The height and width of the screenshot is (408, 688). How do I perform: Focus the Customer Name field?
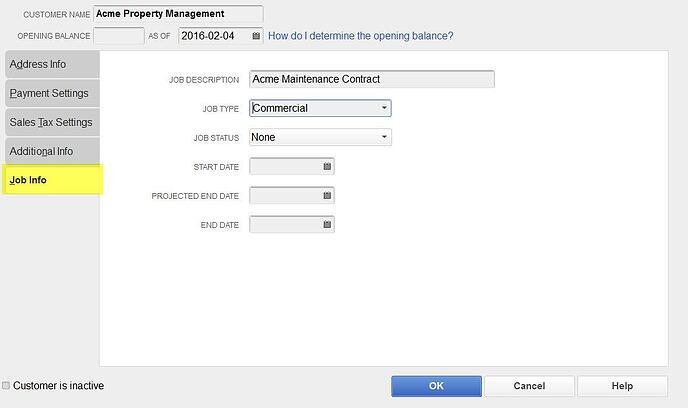point(178,14)
